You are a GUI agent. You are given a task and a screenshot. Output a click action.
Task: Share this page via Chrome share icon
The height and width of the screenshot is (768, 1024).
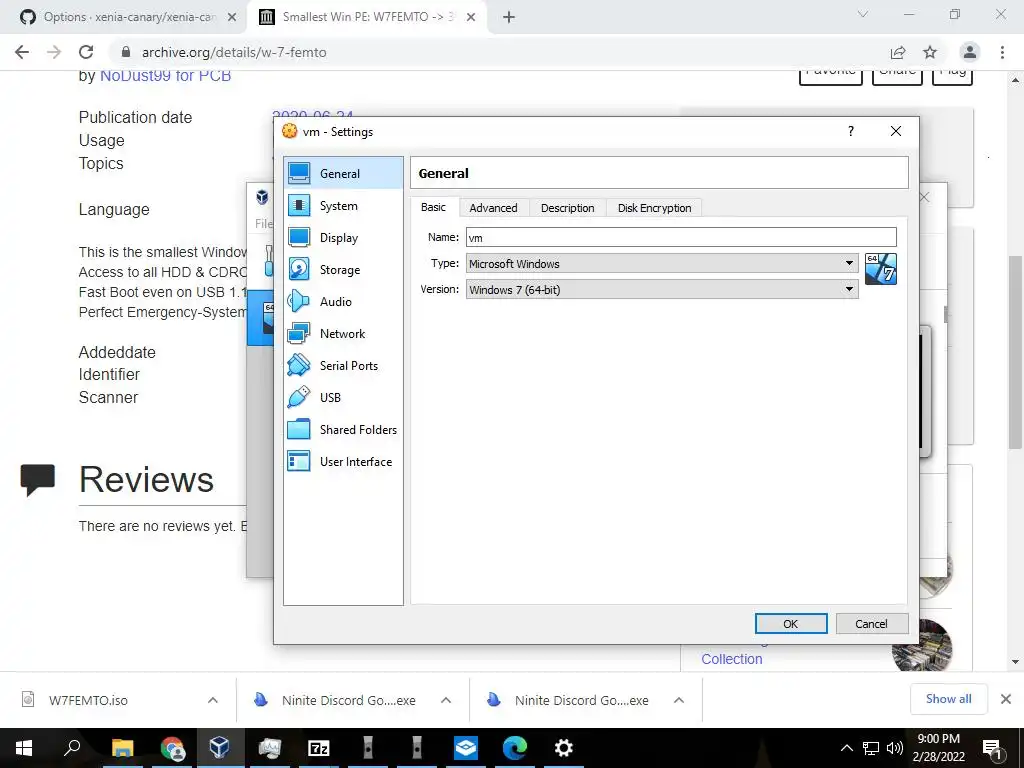[898, 52]
